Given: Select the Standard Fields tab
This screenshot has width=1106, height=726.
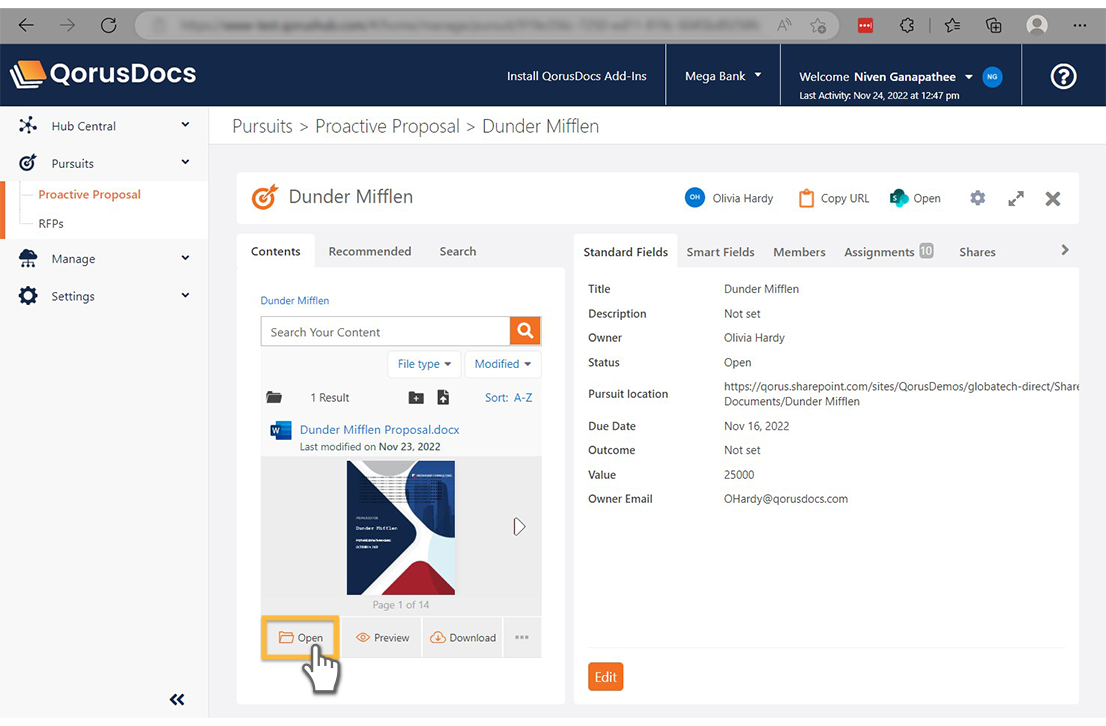Looking at the screenshot, I should point(626,252).
